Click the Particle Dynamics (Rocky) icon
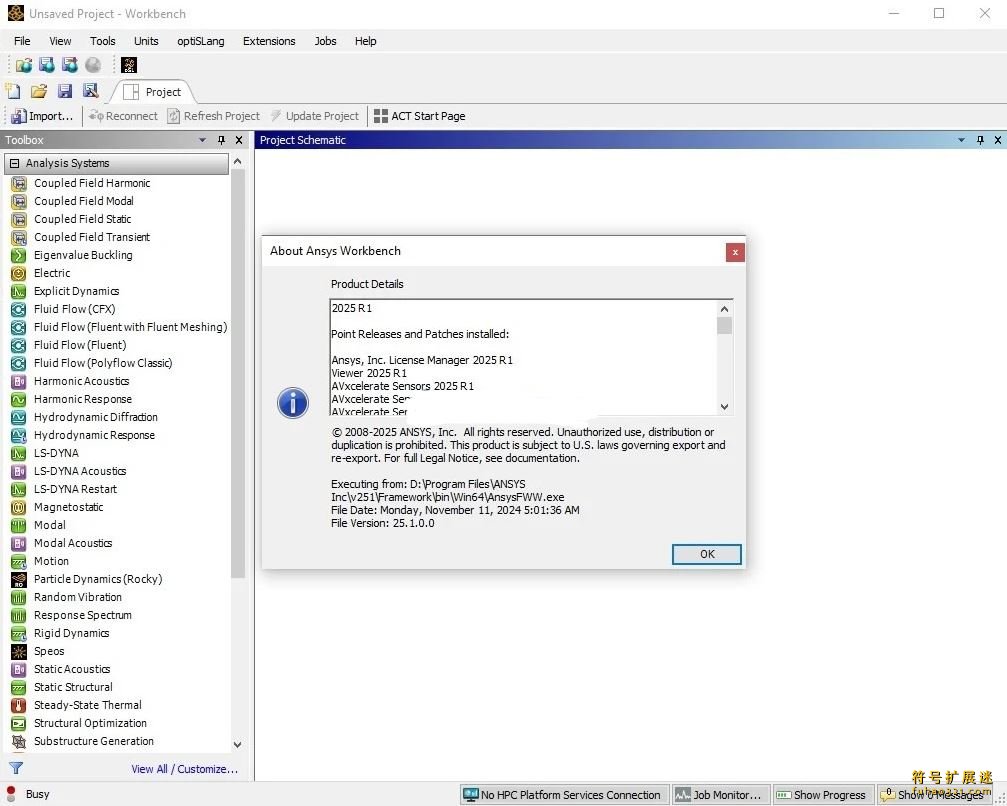This screenshot has width=1007, height=806. click(x=19, y=579)
